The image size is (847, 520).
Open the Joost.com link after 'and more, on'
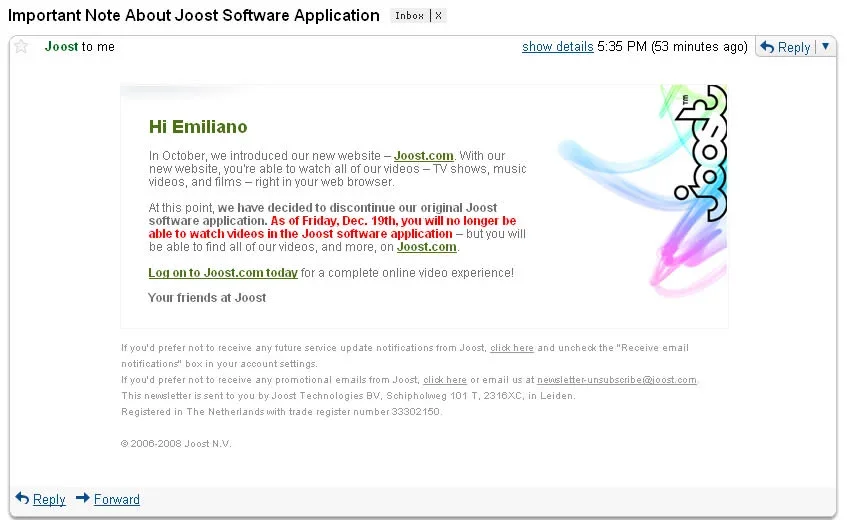pyautogui.click(x=427, y=247)
